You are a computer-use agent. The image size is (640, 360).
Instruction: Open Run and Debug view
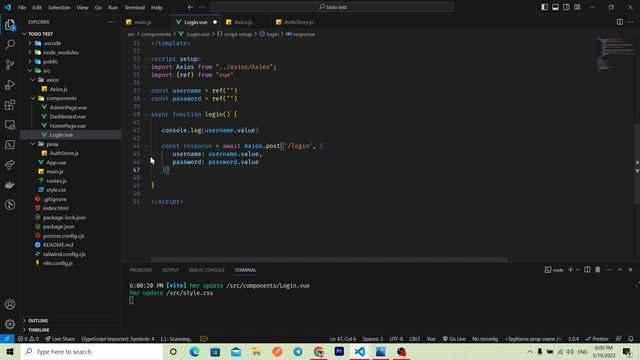click(x=10, y=84)
